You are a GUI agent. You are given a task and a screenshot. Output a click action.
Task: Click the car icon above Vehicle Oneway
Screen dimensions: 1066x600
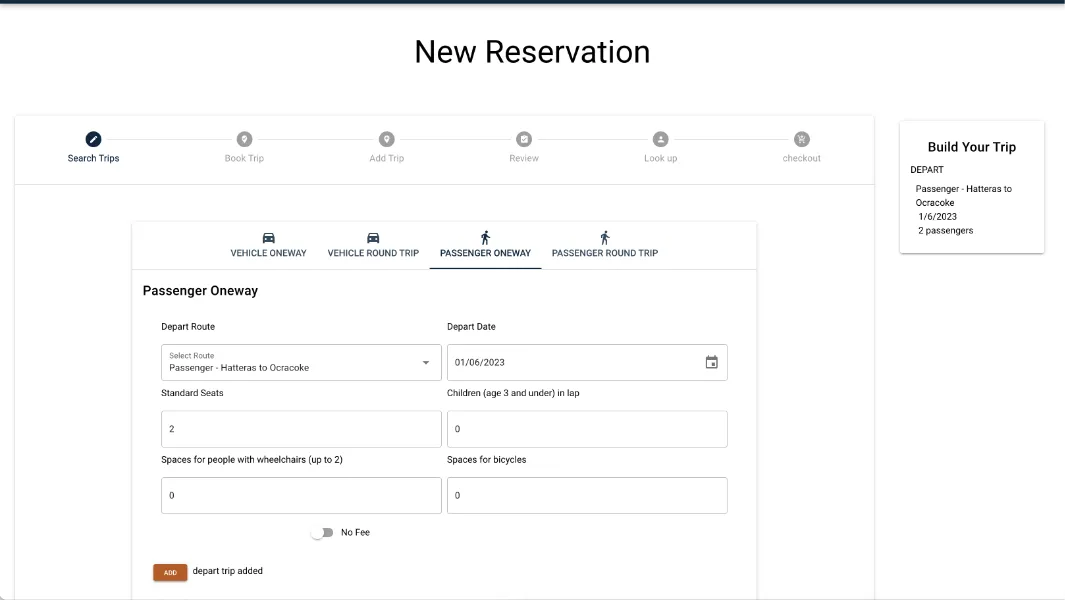268,237
